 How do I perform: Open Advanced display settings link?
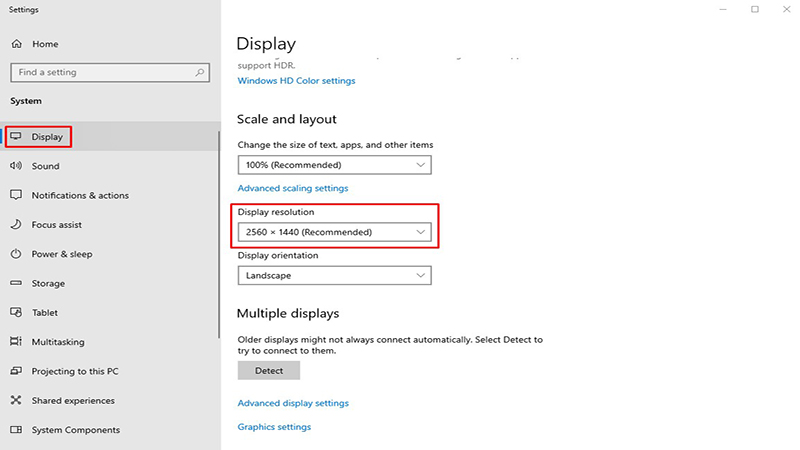click(x=293, y=403)
